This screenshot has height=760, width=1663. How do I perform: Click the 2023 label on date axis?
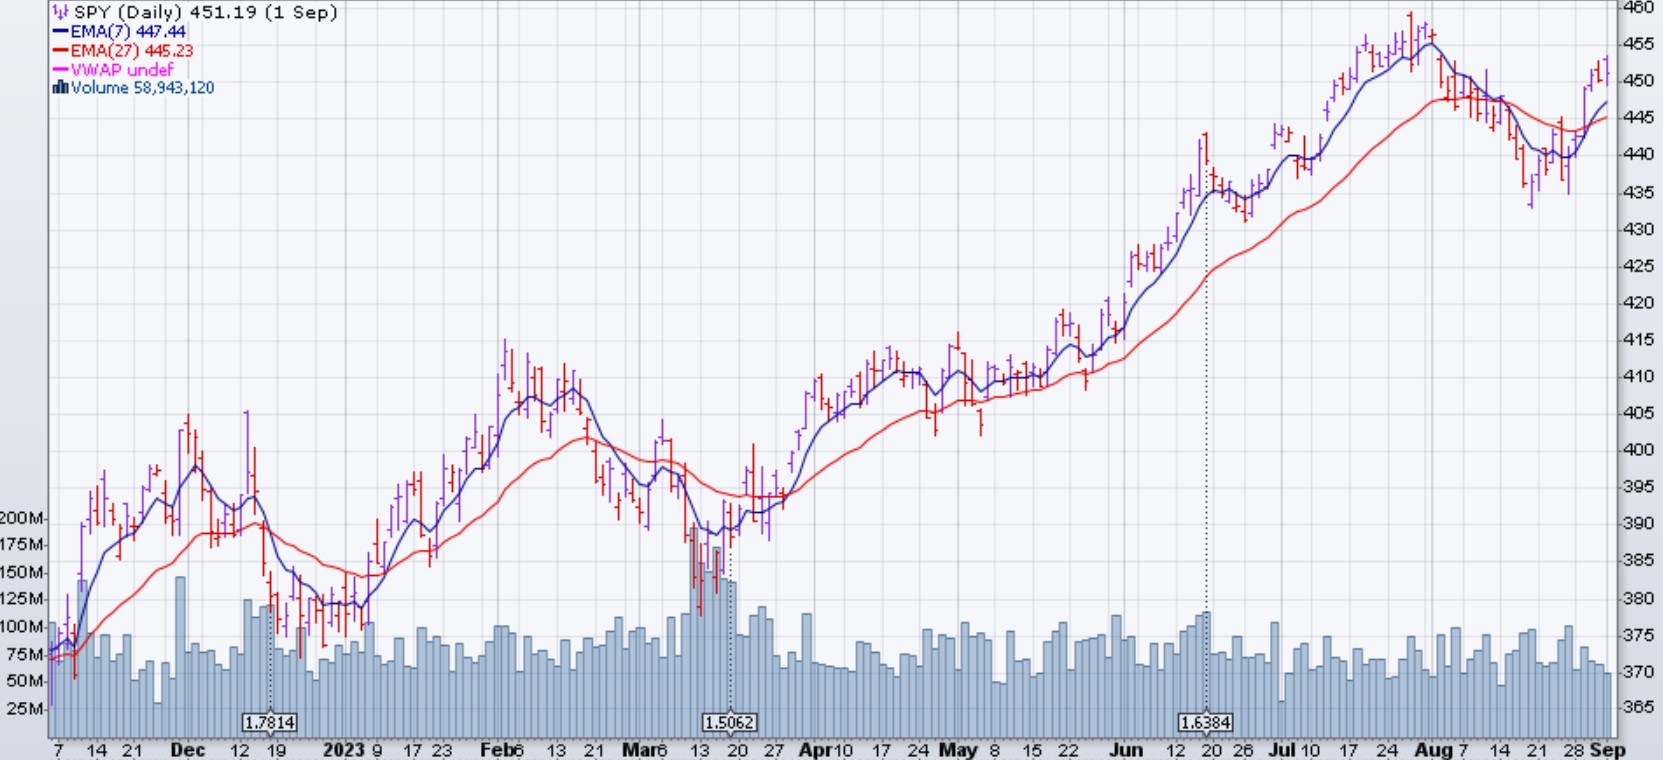point(343,750)
